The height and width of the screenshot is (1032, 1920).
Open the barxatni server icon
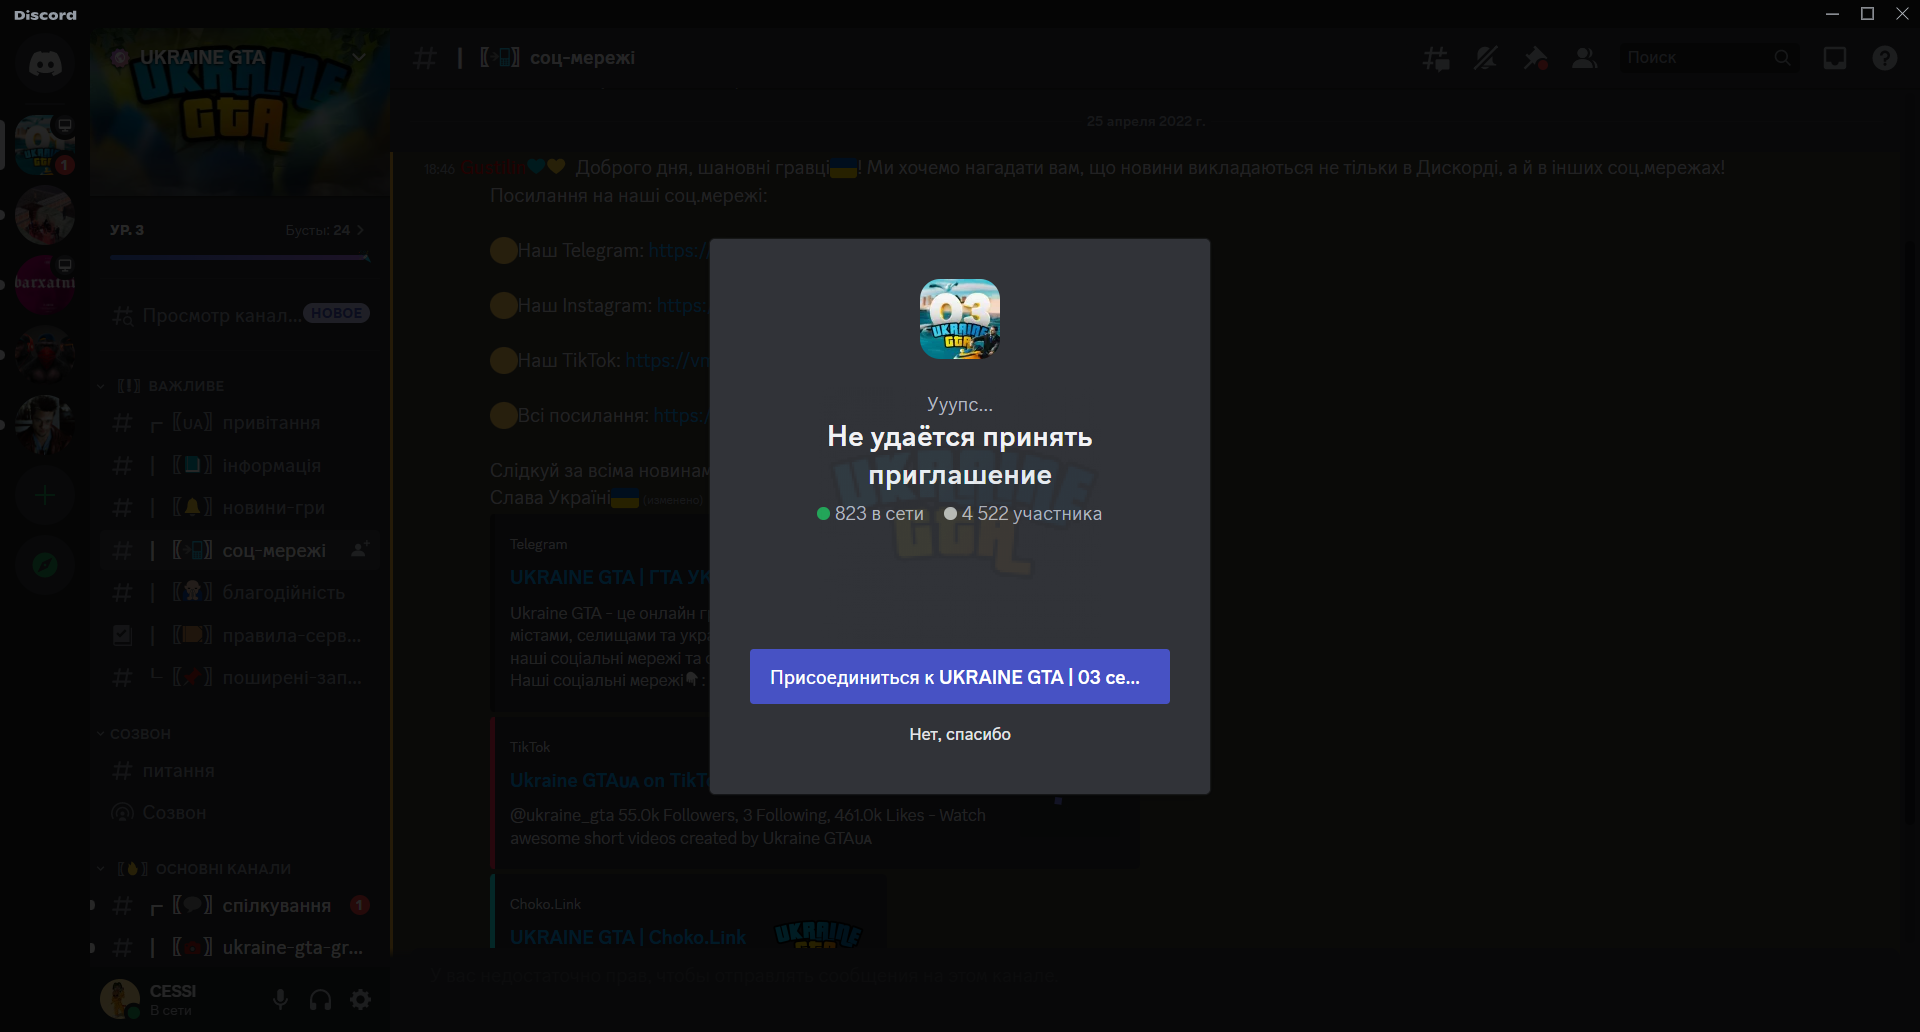[44, 284]
